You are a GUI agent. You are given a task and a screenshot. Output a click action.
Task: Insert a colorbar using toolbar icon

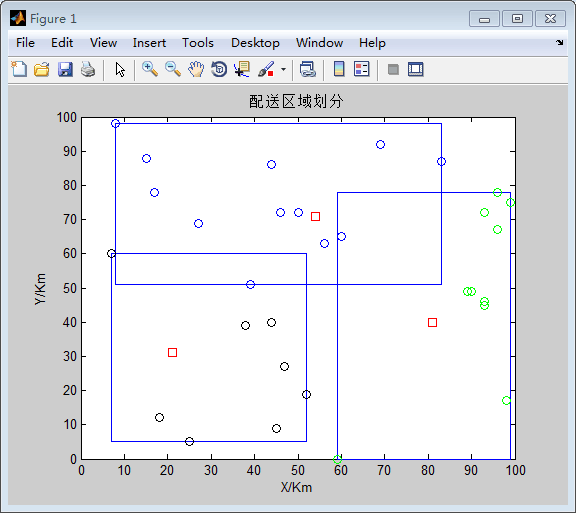pos(339,69)
